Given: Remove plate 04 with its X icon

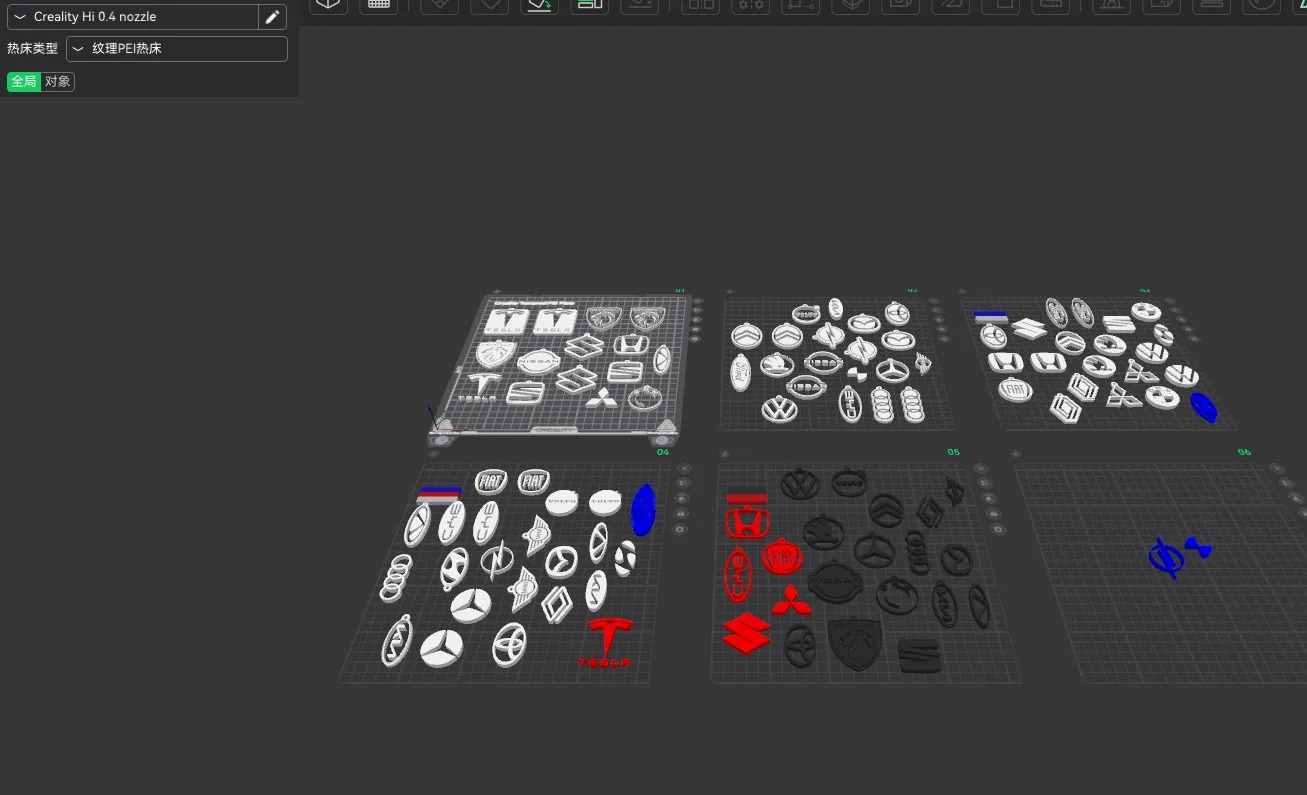Looking at the screenshot, I should coord(684,468).
